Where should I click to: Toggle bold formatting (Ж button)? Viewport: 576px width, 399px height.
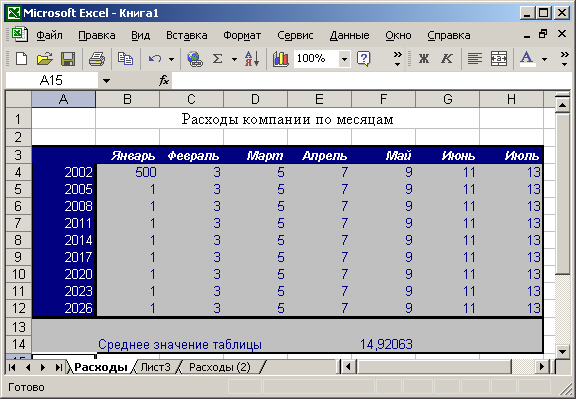coord(424,58)
